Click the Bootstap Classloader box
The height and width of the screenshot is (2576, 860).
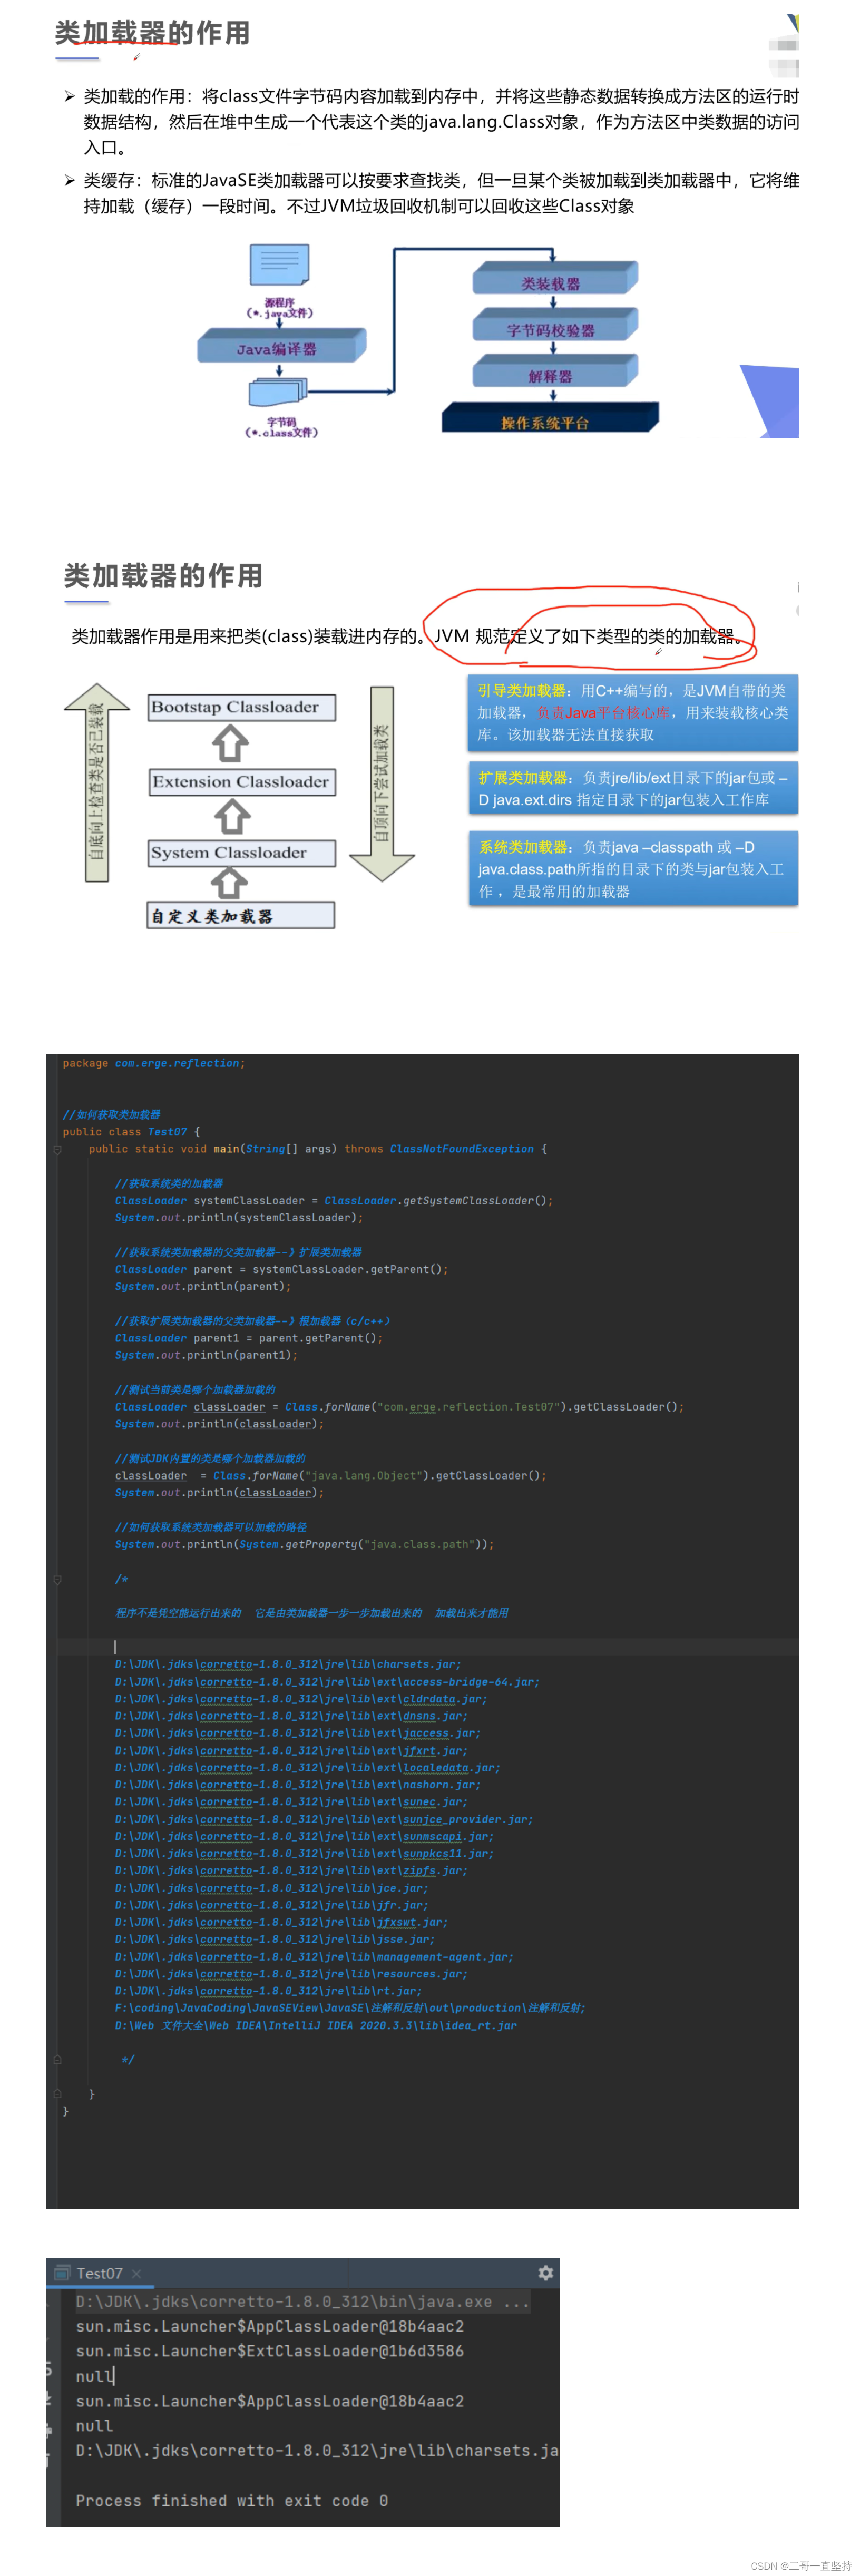[242, 707]
